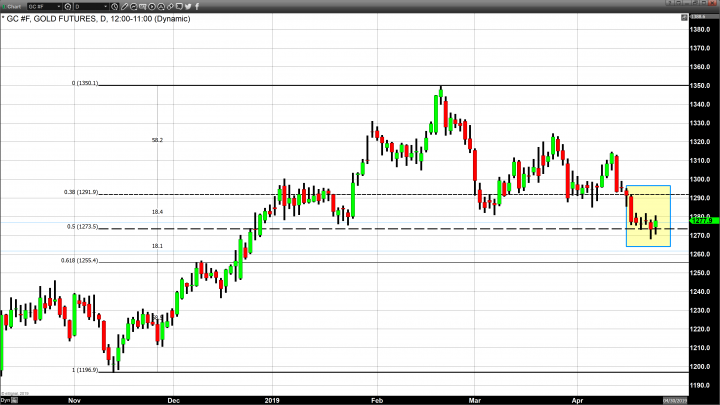This screenshot has width=720, height=405.
Task: Select the yellow highlighted rectangle on chart
Action: [x=649, y=215]
